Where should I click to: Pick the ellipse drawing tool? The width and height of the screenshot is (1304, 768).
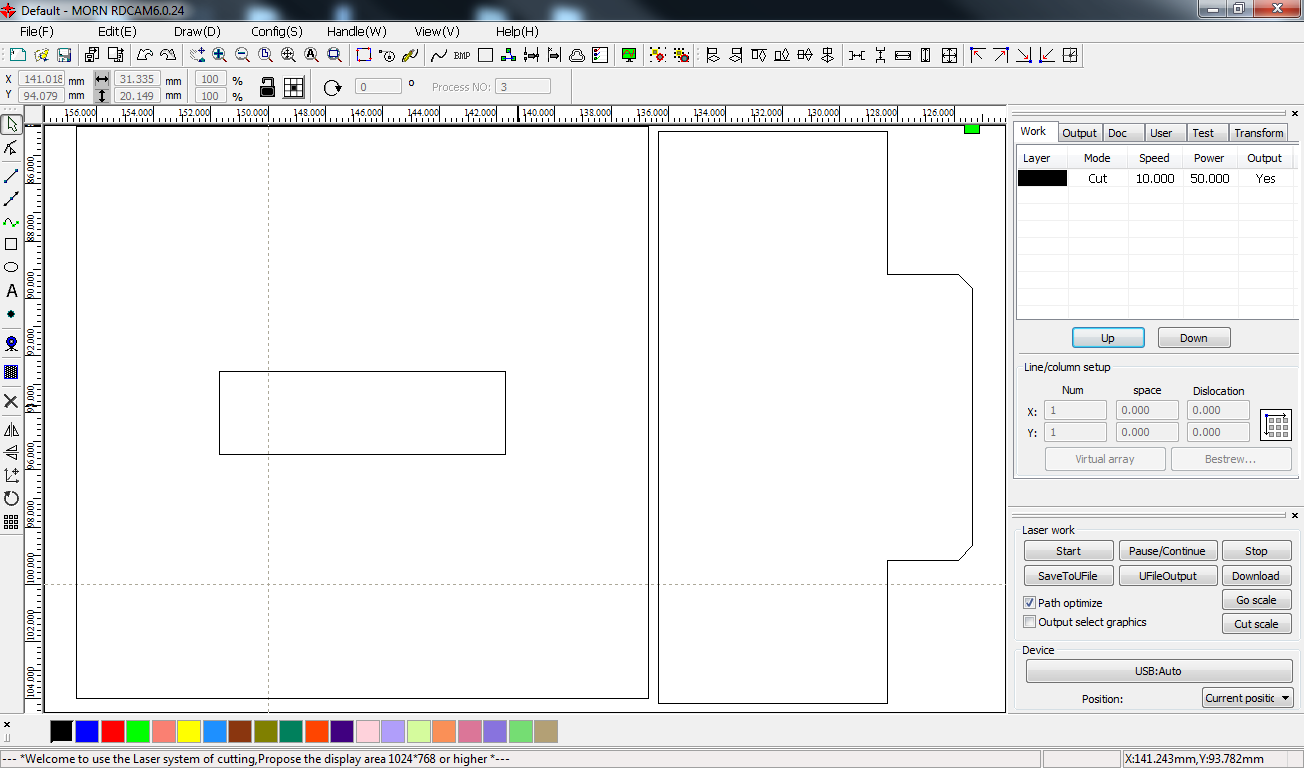(11, 267)
